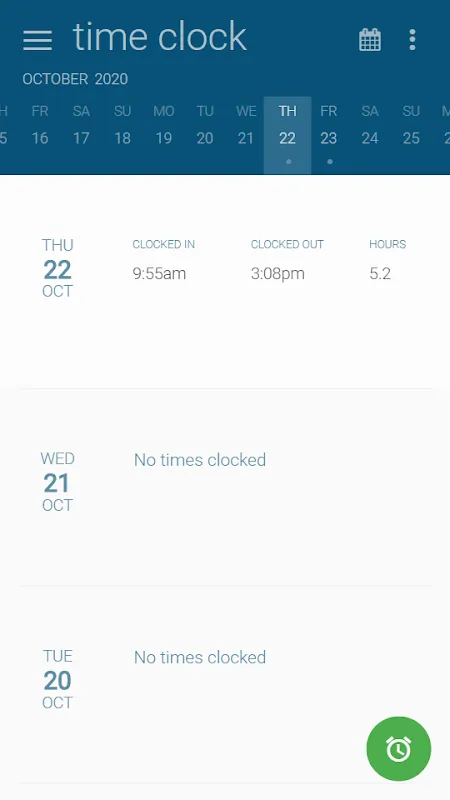The height and width of the screenshot is (800, 450).
Task: Select Friday 23 in date strip
Action: pyautogui.click(x=329, y=135)
